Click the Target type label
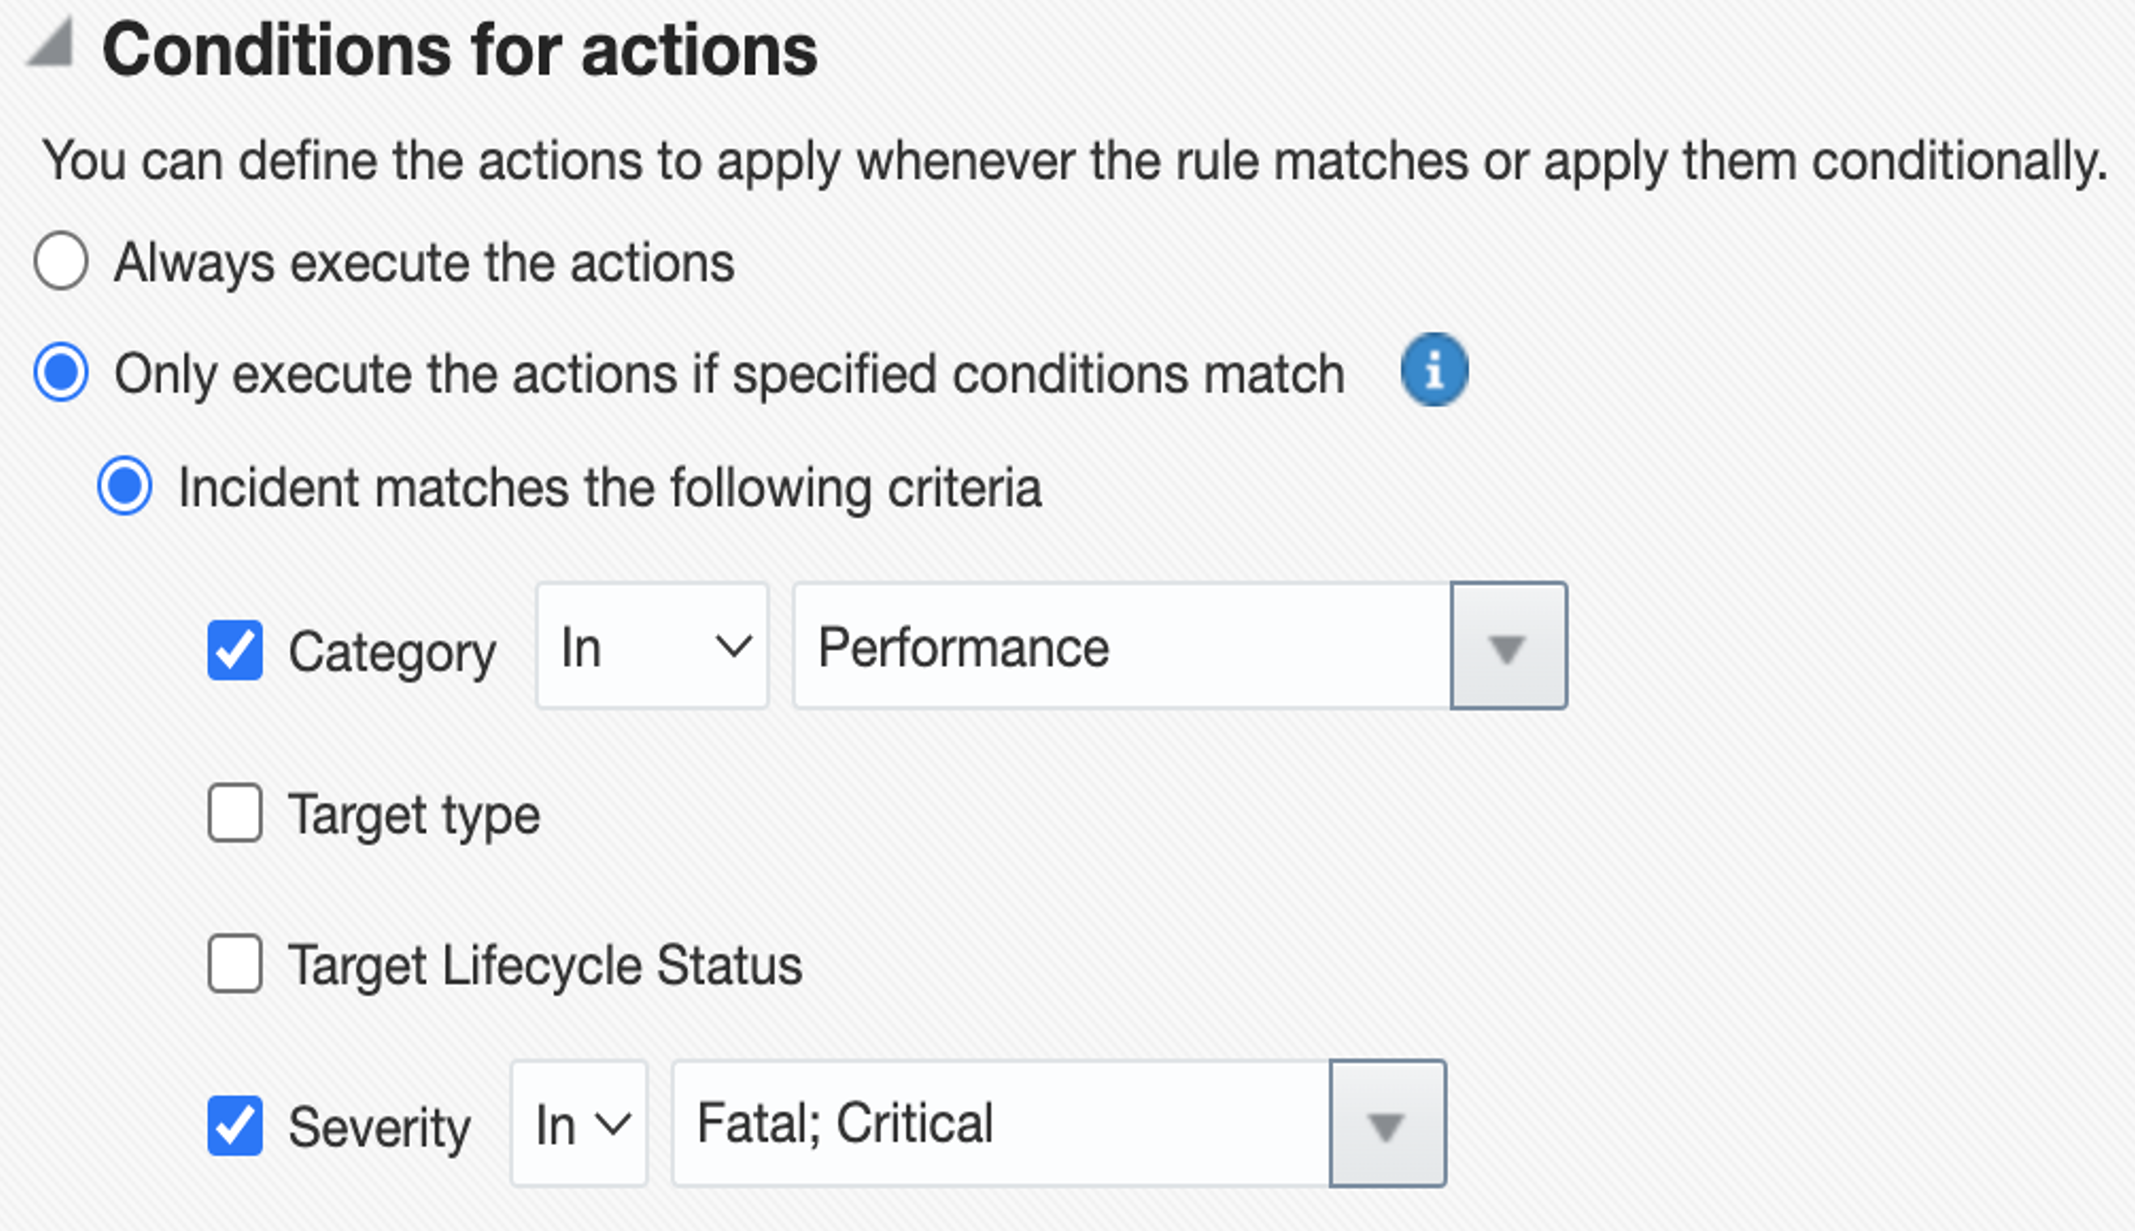2135x1231 pixels. (x=414, y=815)
